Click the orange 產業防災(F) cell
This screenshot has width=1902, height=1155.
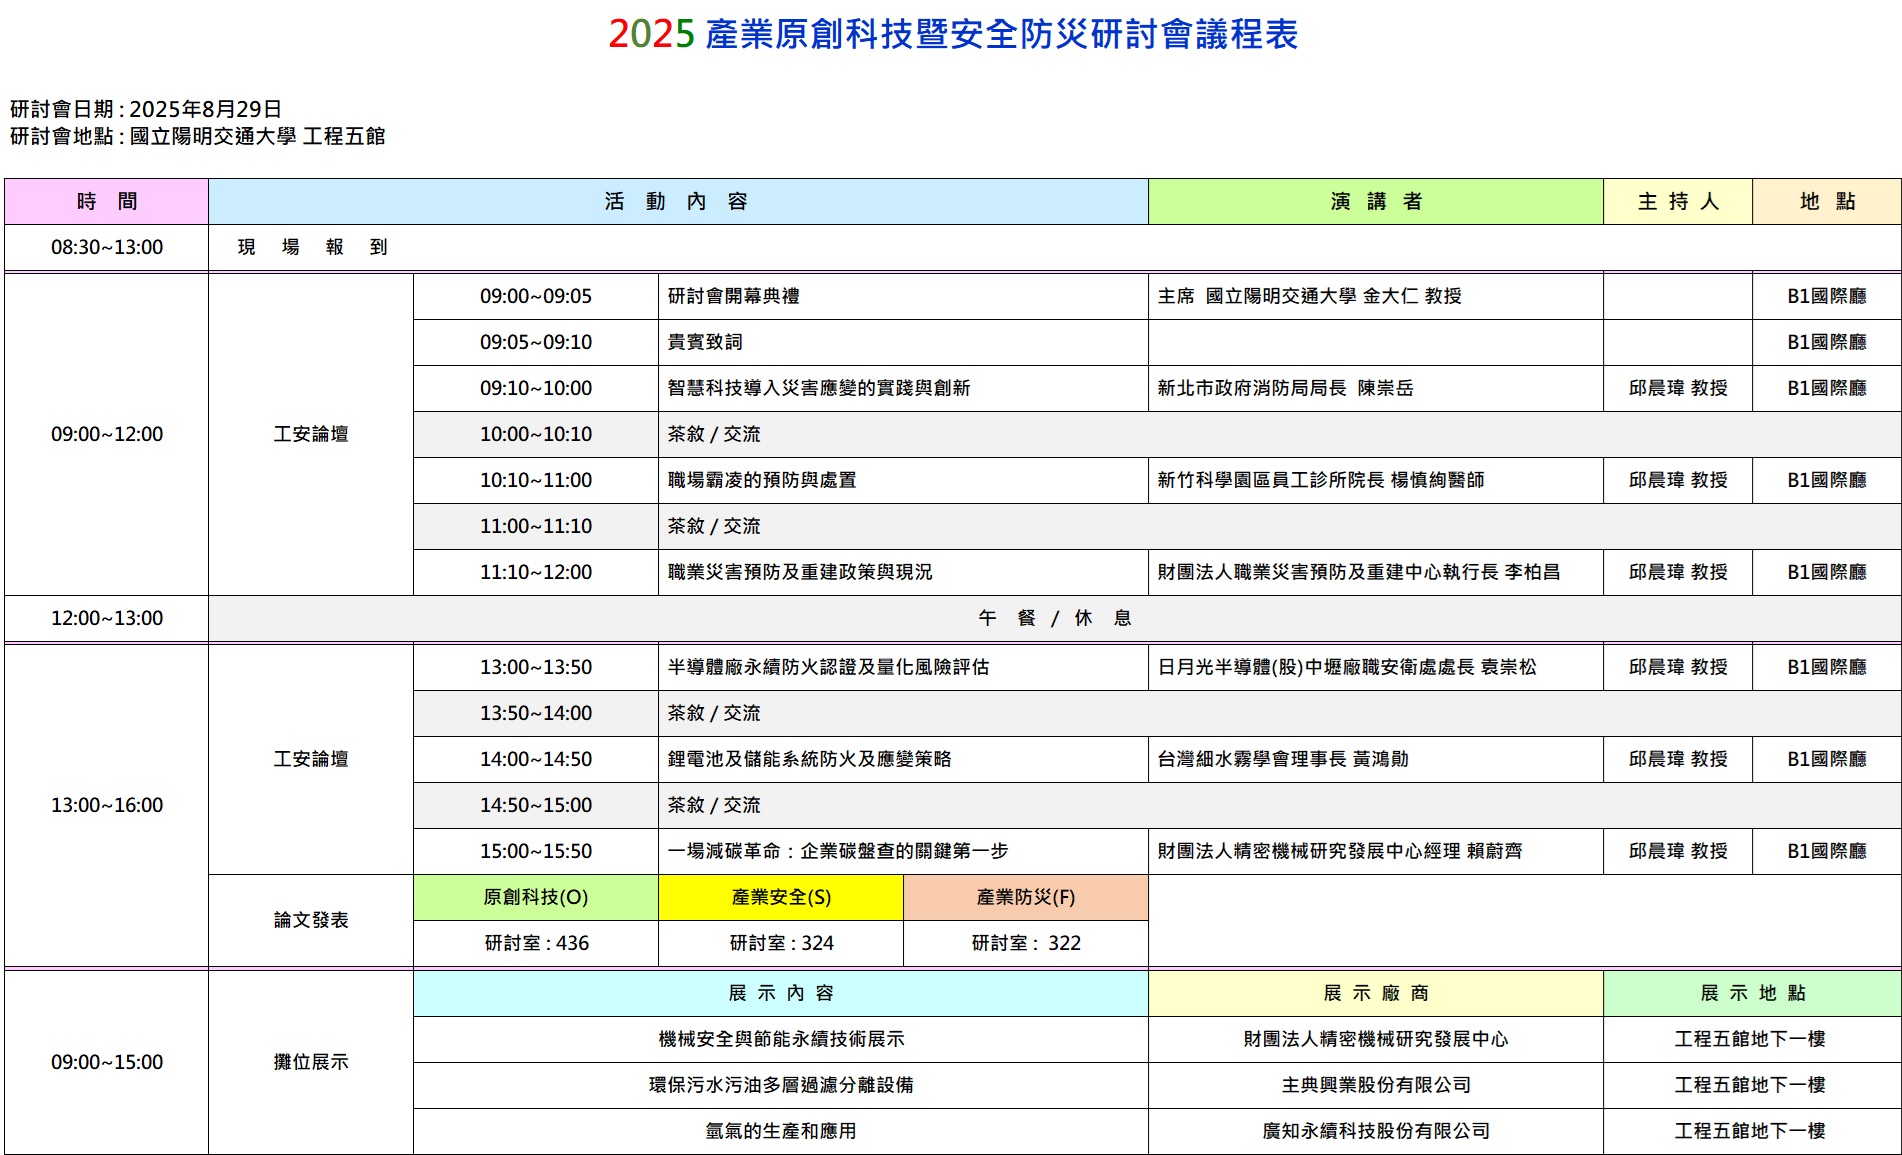tap(1026, 897)
